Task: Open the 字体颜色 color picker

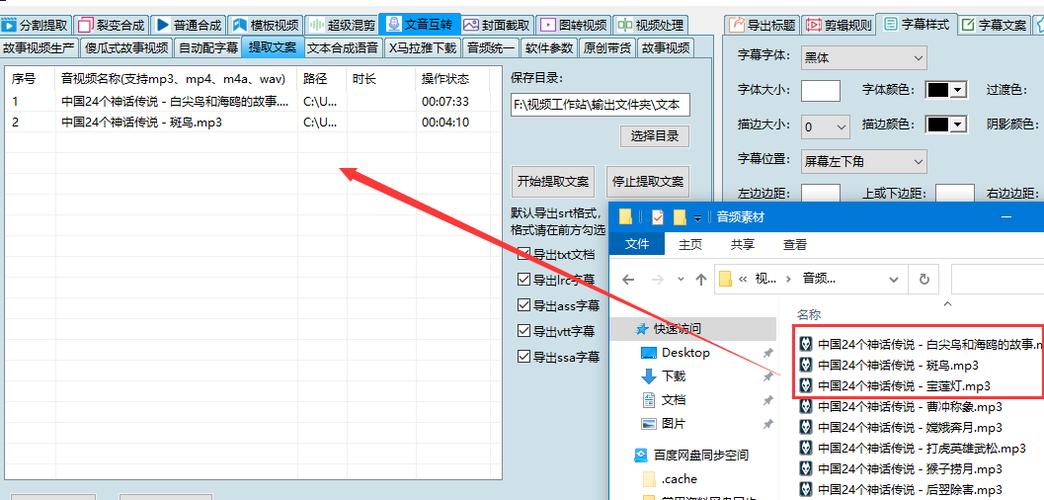Action: coord(946,91)
